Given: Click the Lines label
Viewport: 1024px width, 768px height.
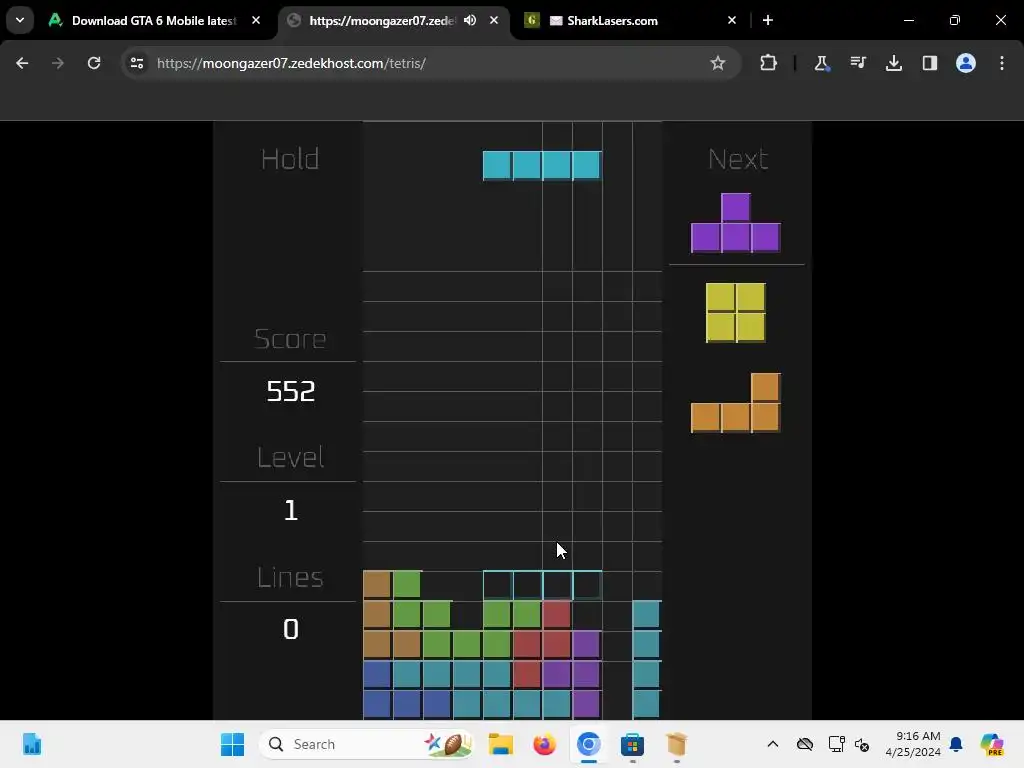Looking at the screenshot, I should tap(290, 577).
